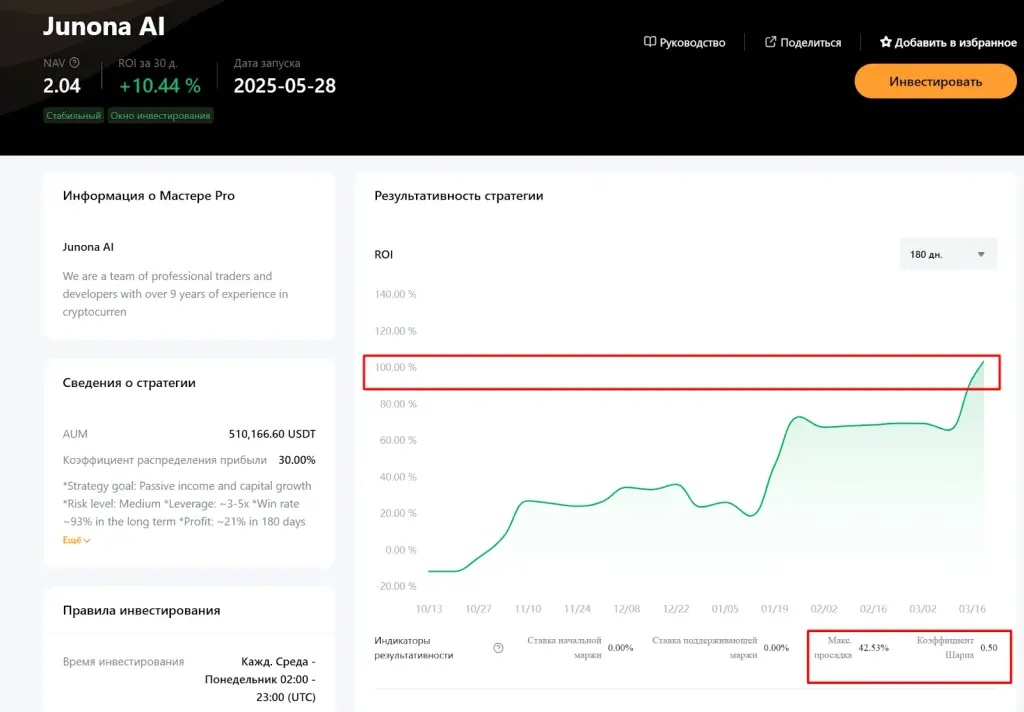This screenshot has width=1024, height=712.
Task: Click the Junona AI page title
Action: point(104,26)
